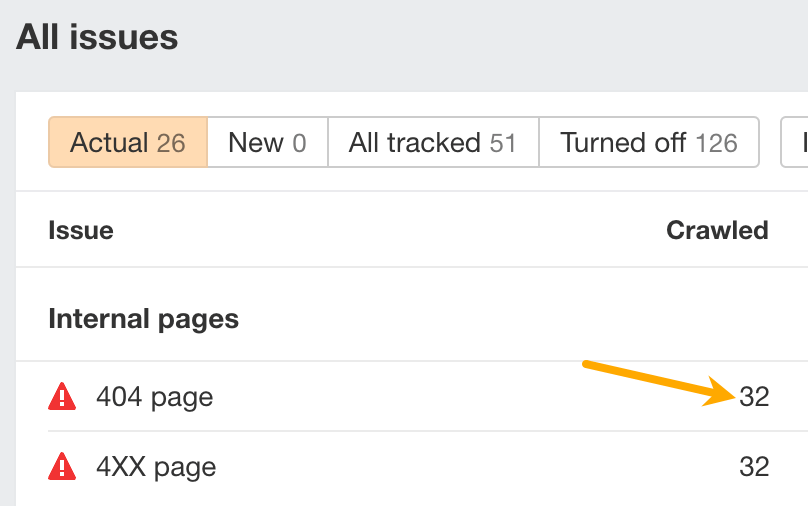Open the 4XX page issue

156,466
